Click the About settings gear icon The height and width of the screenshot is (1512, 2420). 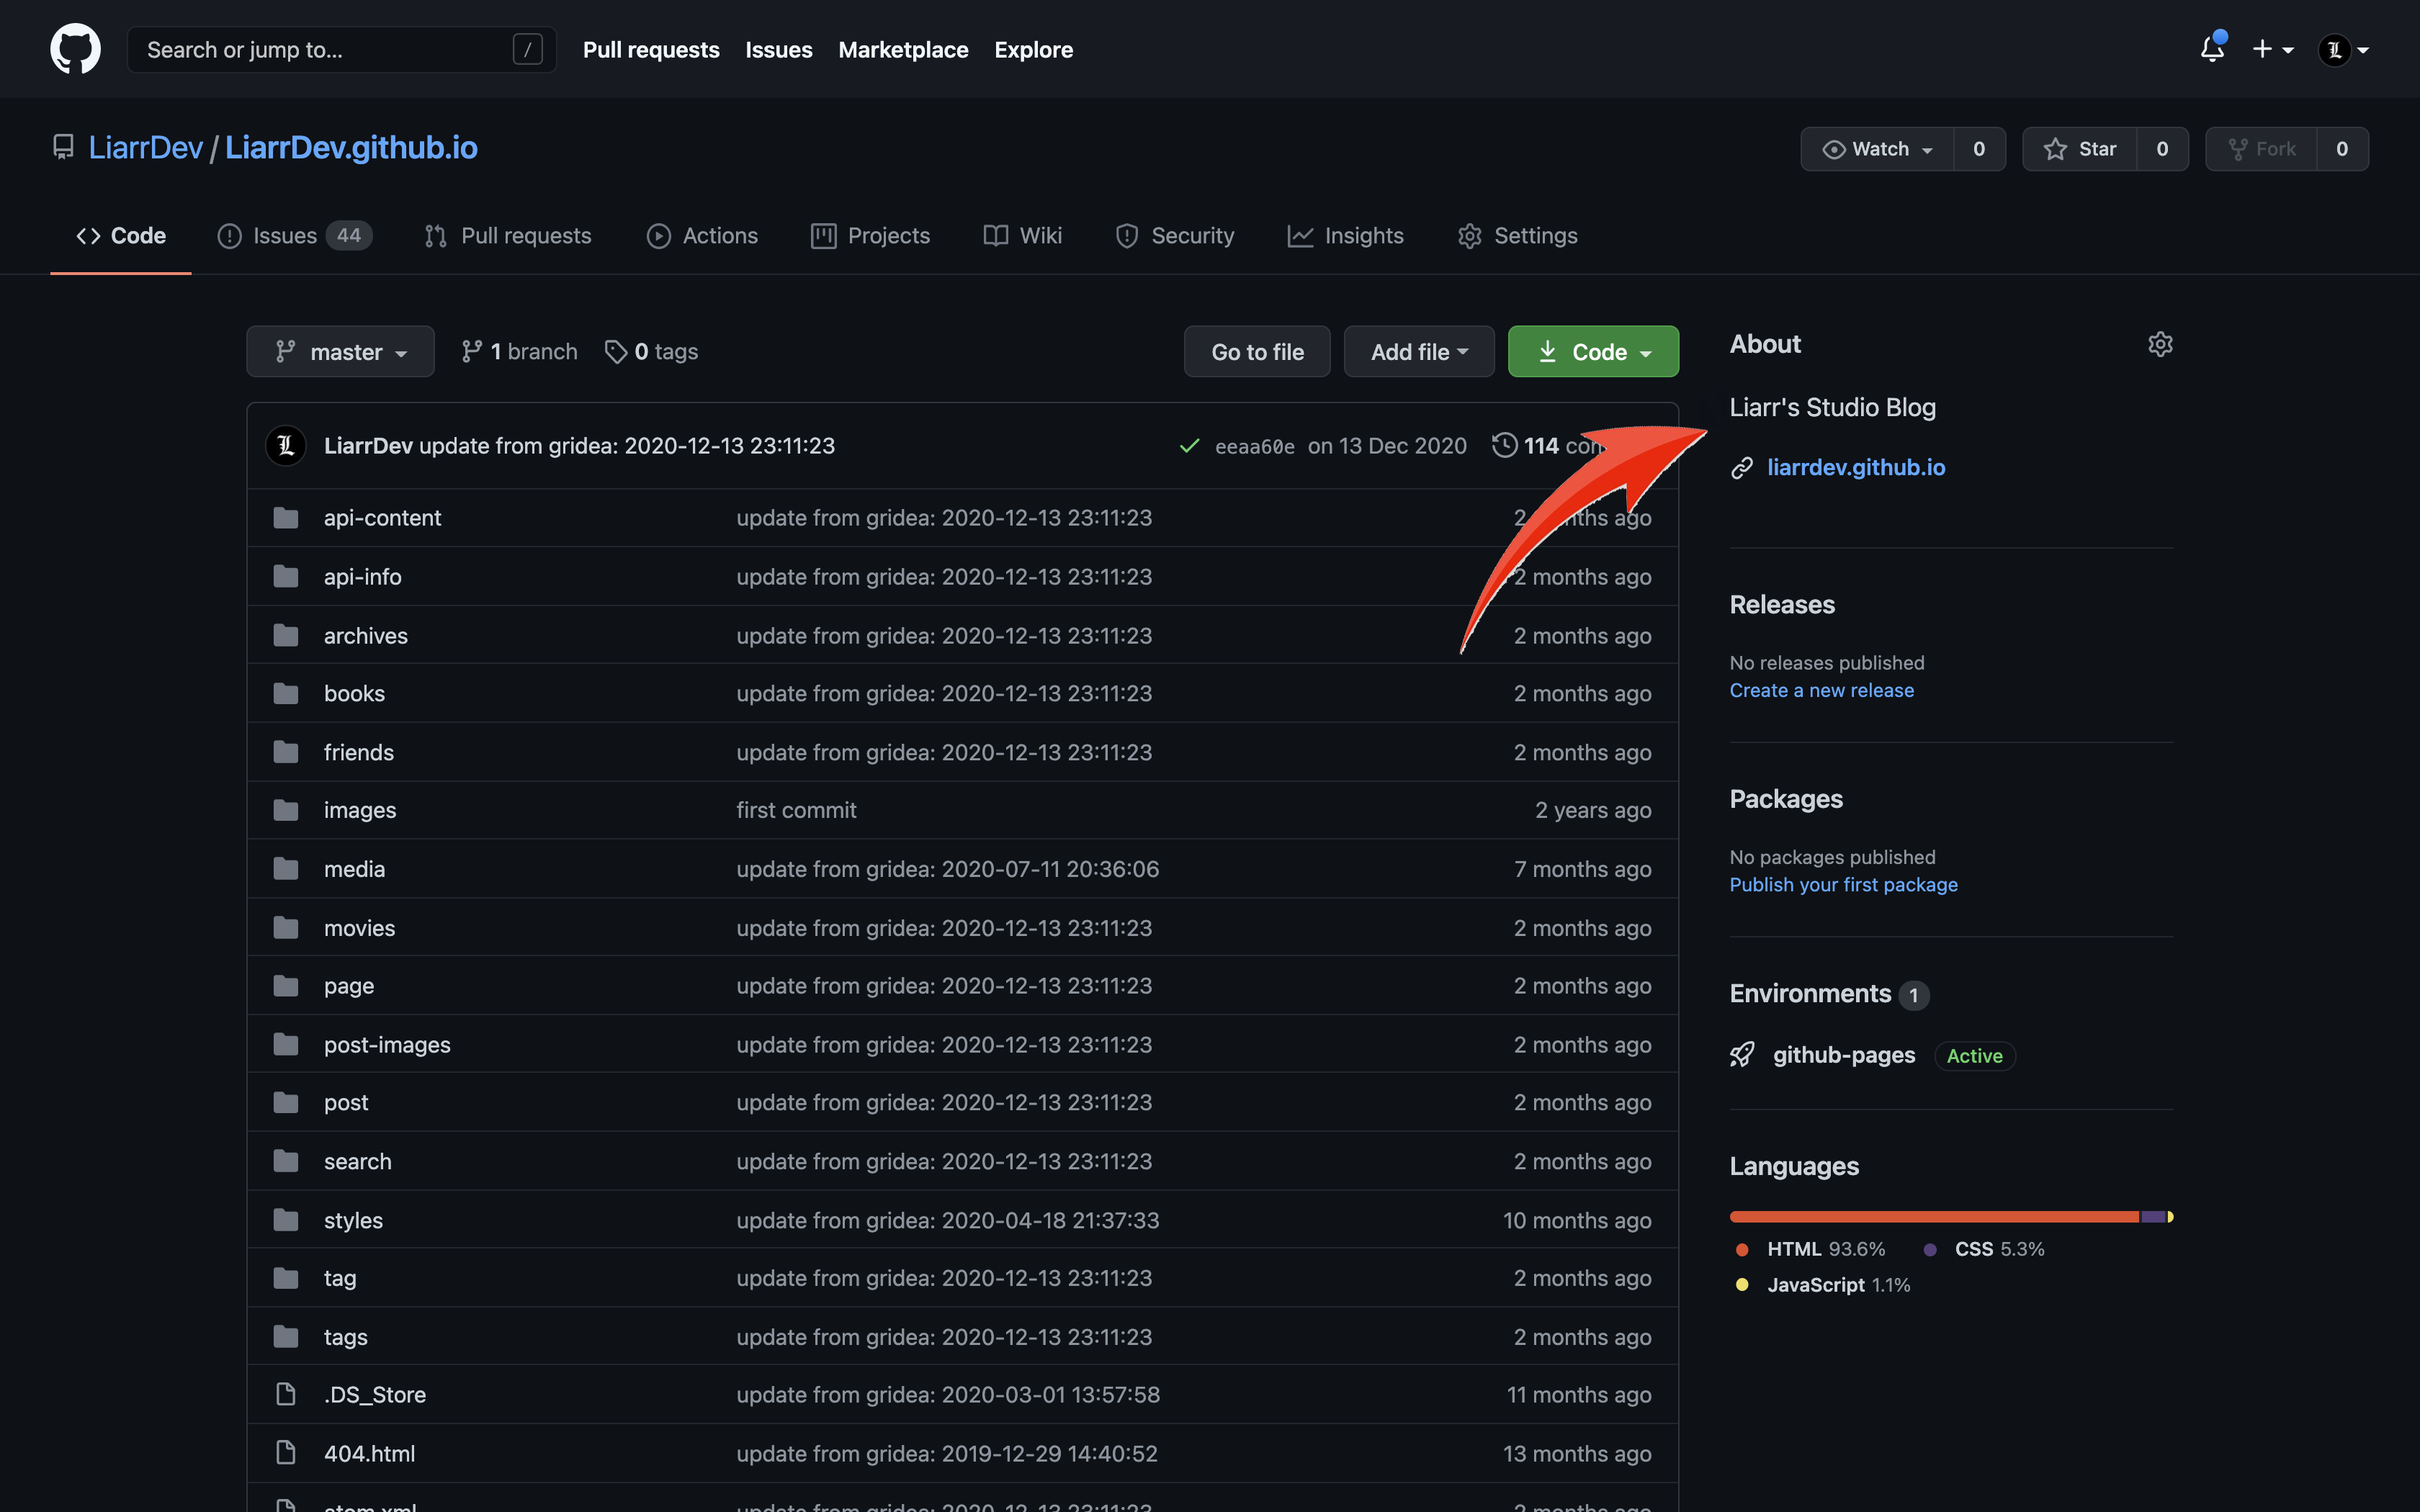point(2160,344)
